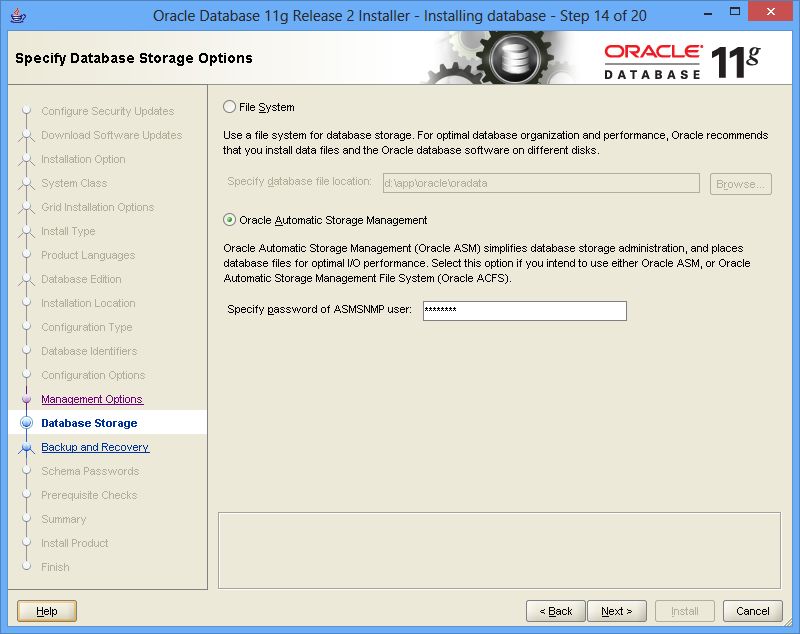Click the Finish step

pyautogui.click(x=55, y=567)
